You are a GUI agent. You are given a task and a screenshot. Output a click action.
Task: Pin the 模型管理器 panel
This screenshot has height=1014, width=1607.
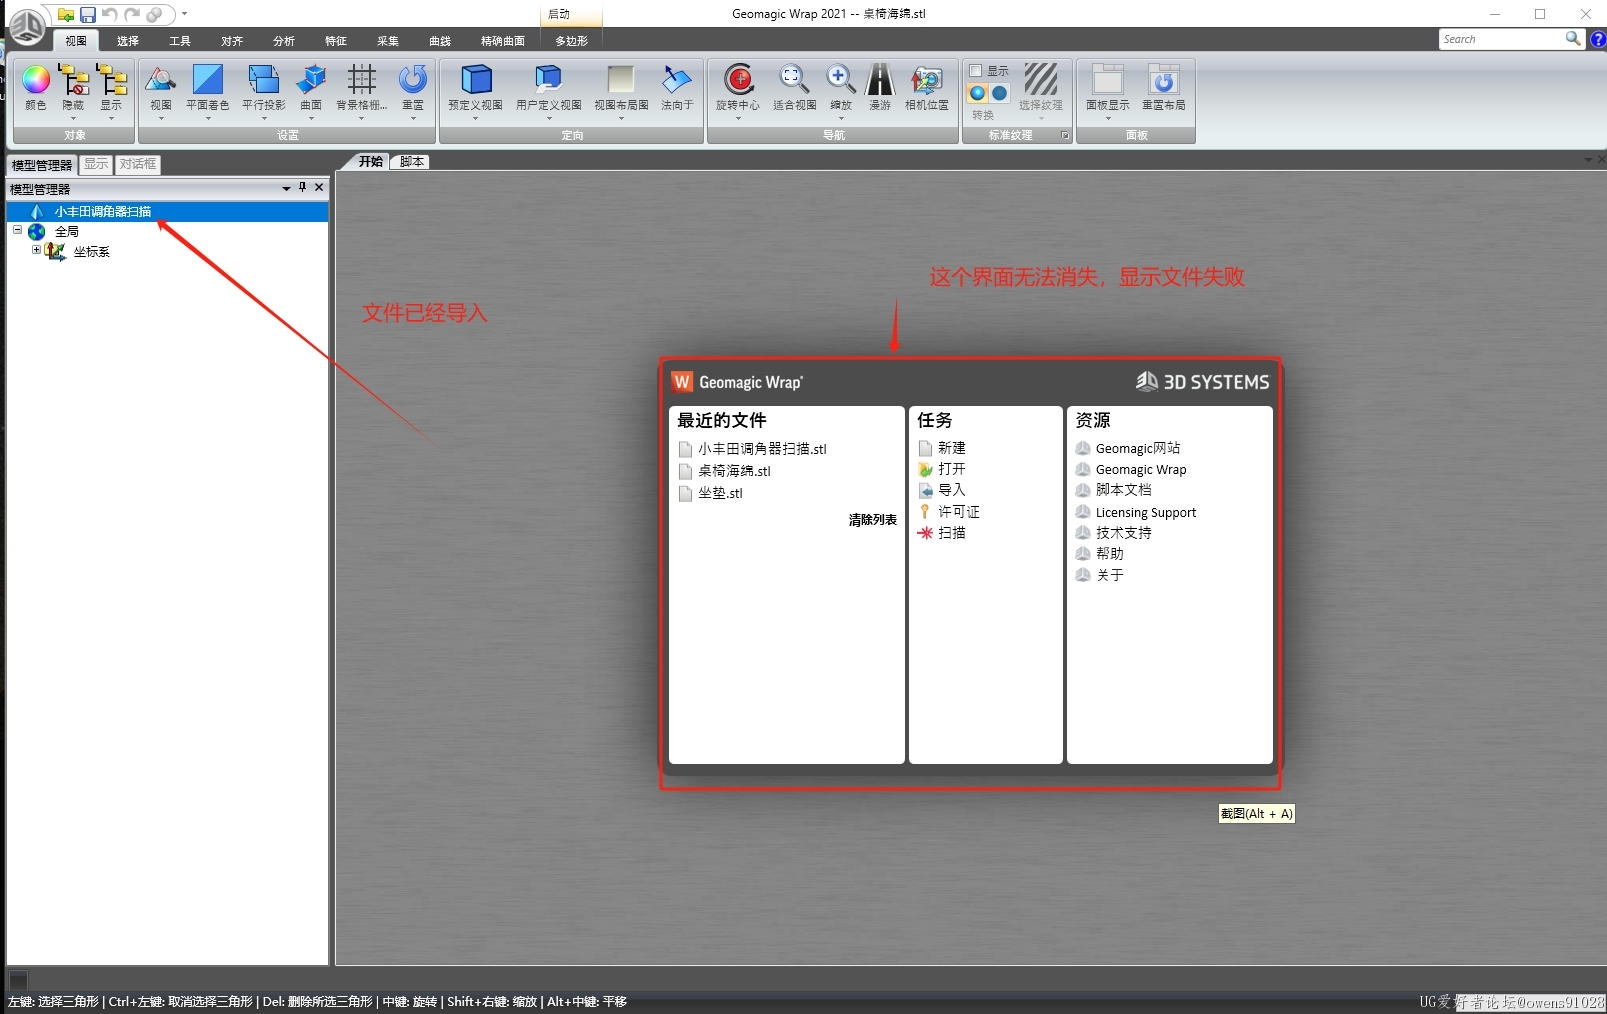tap(303, 187)
